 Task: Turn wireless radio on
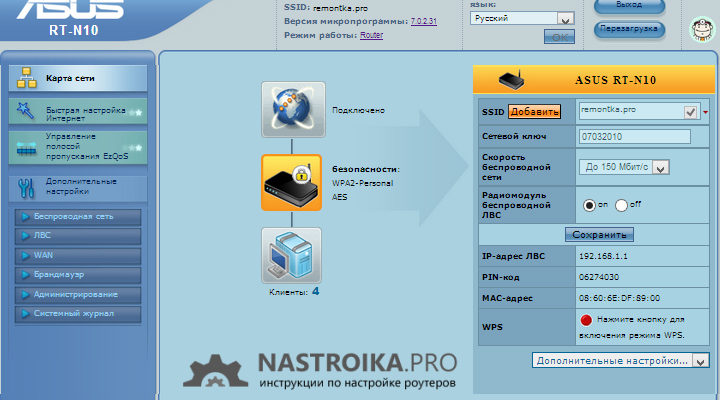(589, 205)
